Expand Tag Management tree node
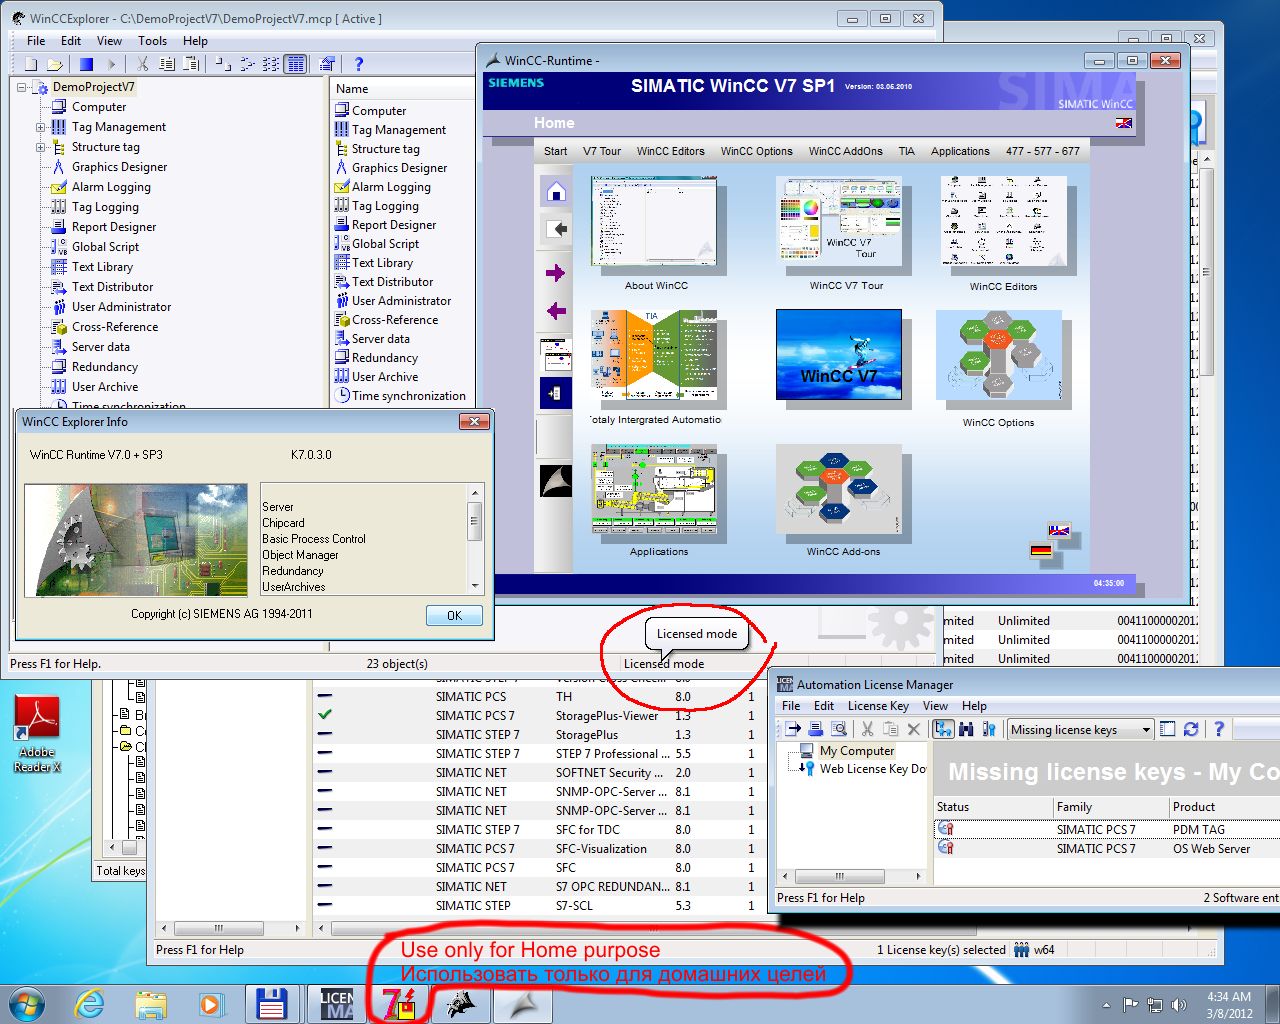The height and width of the screenshot is (1024, 1280). coord(41,127)
